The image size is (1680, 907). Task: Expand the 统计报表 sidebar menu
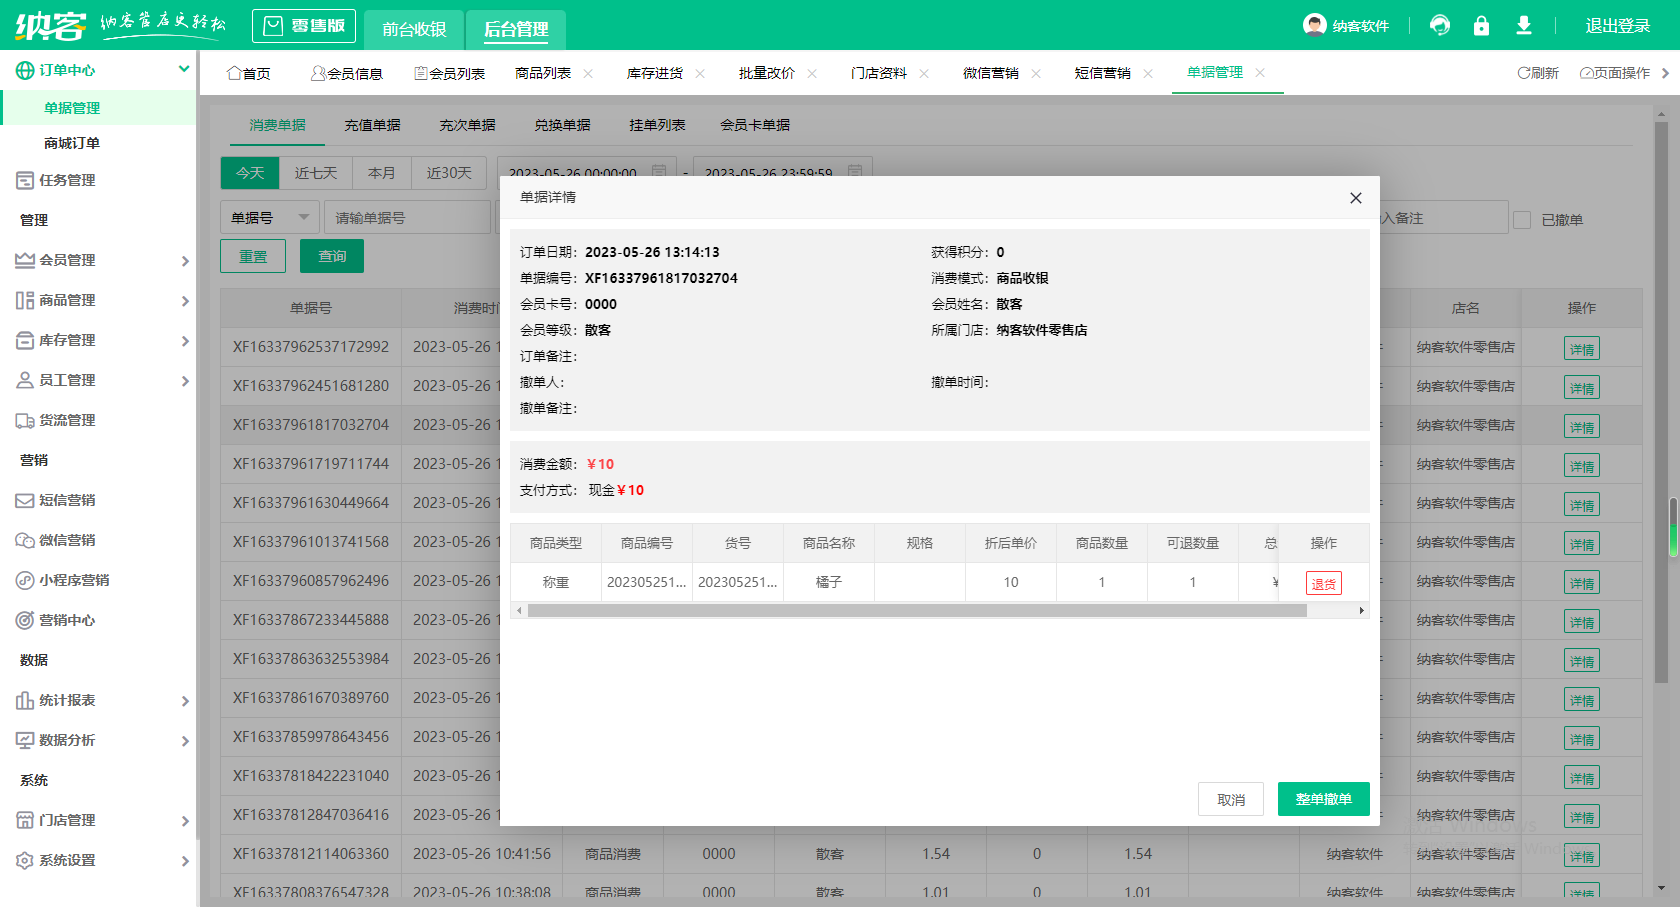(x=185, y=701)
